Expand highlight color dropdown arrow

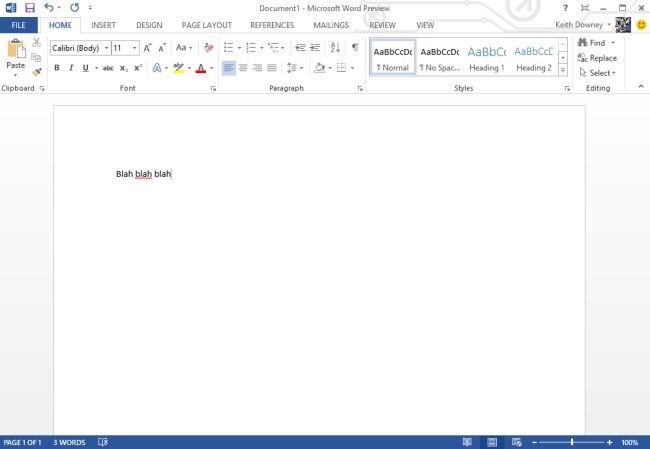[189, 68]
